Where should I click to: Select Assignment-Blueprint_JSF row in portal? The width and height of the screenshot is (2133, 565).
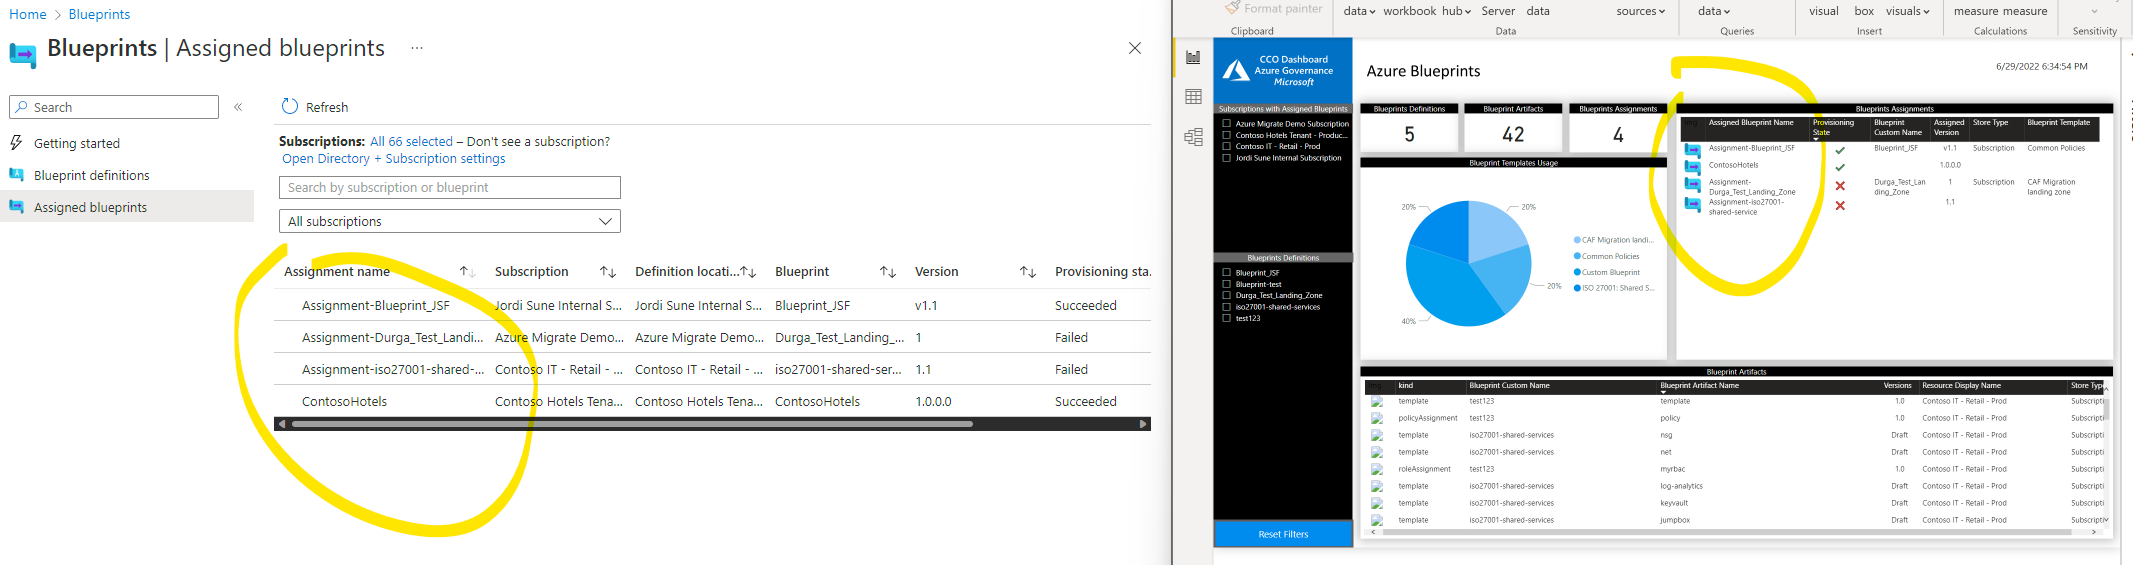(712, 305)
